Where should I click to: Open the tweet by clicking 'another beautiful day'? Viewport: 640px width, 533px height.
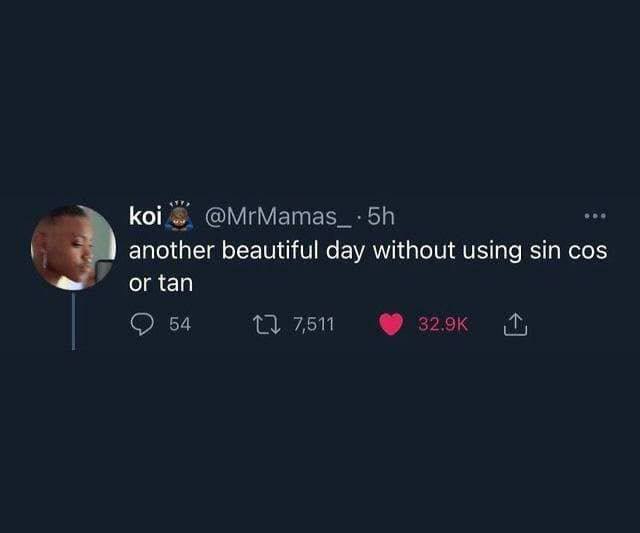tap(246, 250)
